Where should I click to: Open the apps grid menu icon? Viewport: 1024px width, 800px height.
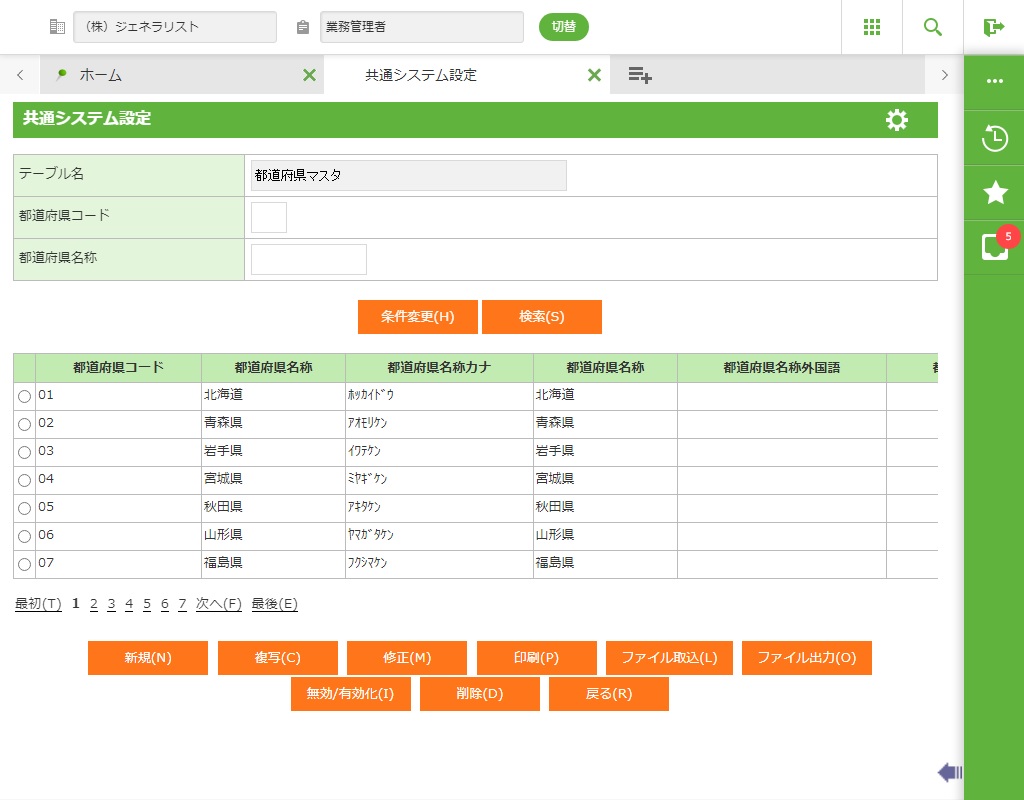click(x=872, y=27)
